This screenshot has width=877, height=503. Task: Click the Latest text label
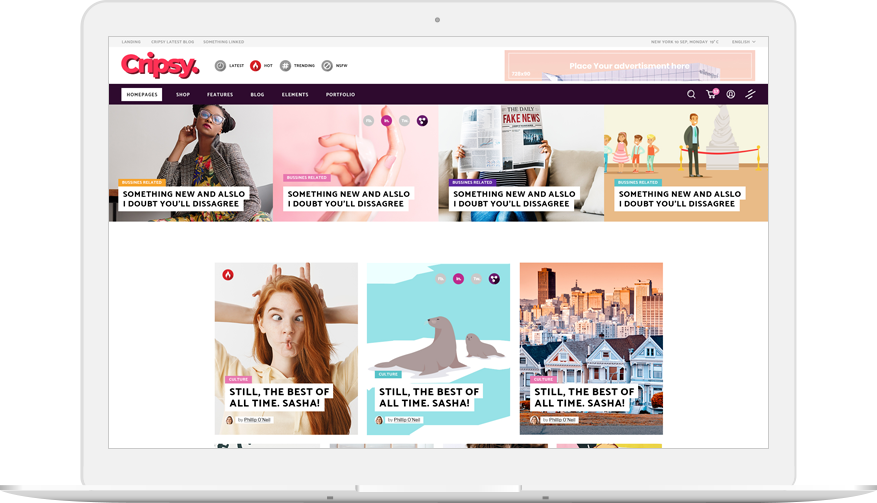point(237,65)
